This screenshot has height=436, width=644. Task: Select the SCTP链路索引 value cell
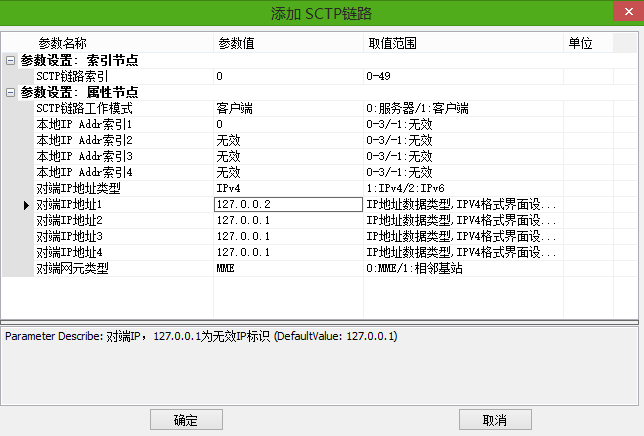click(287, 76)
